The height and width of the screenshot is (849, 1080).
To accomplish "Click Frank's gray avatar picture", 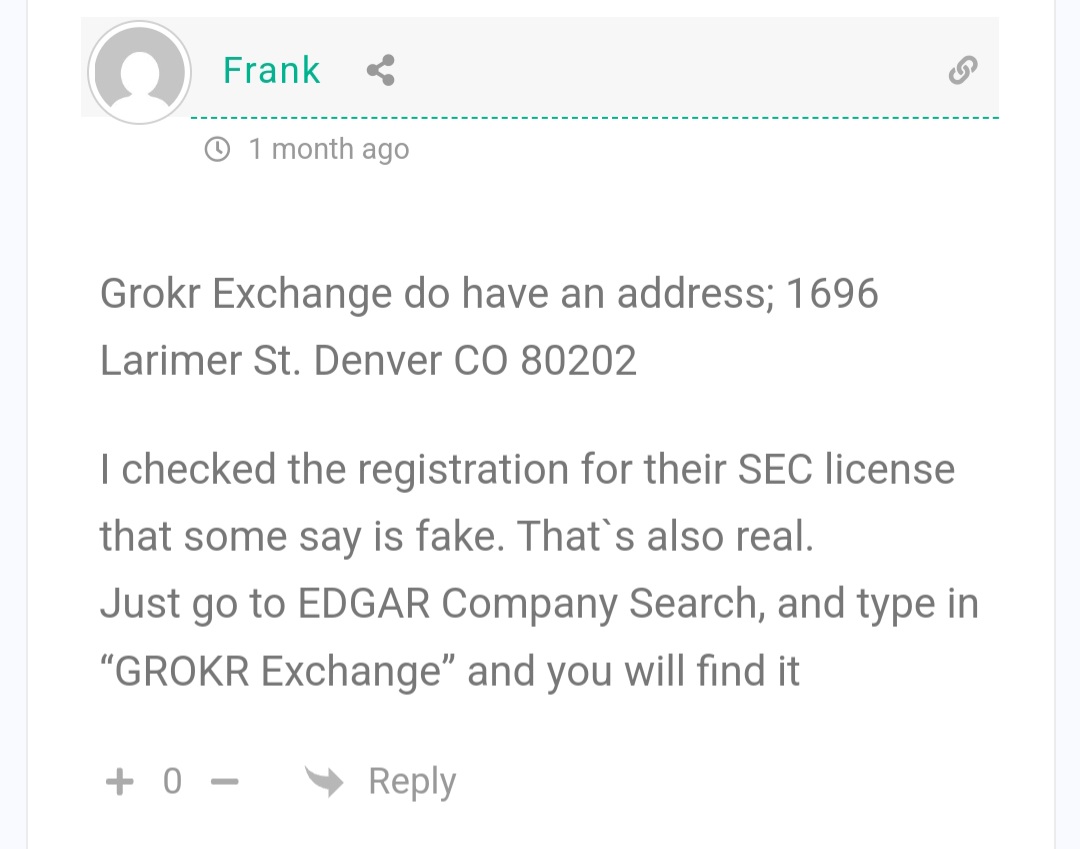I will (x=138, y=73).
